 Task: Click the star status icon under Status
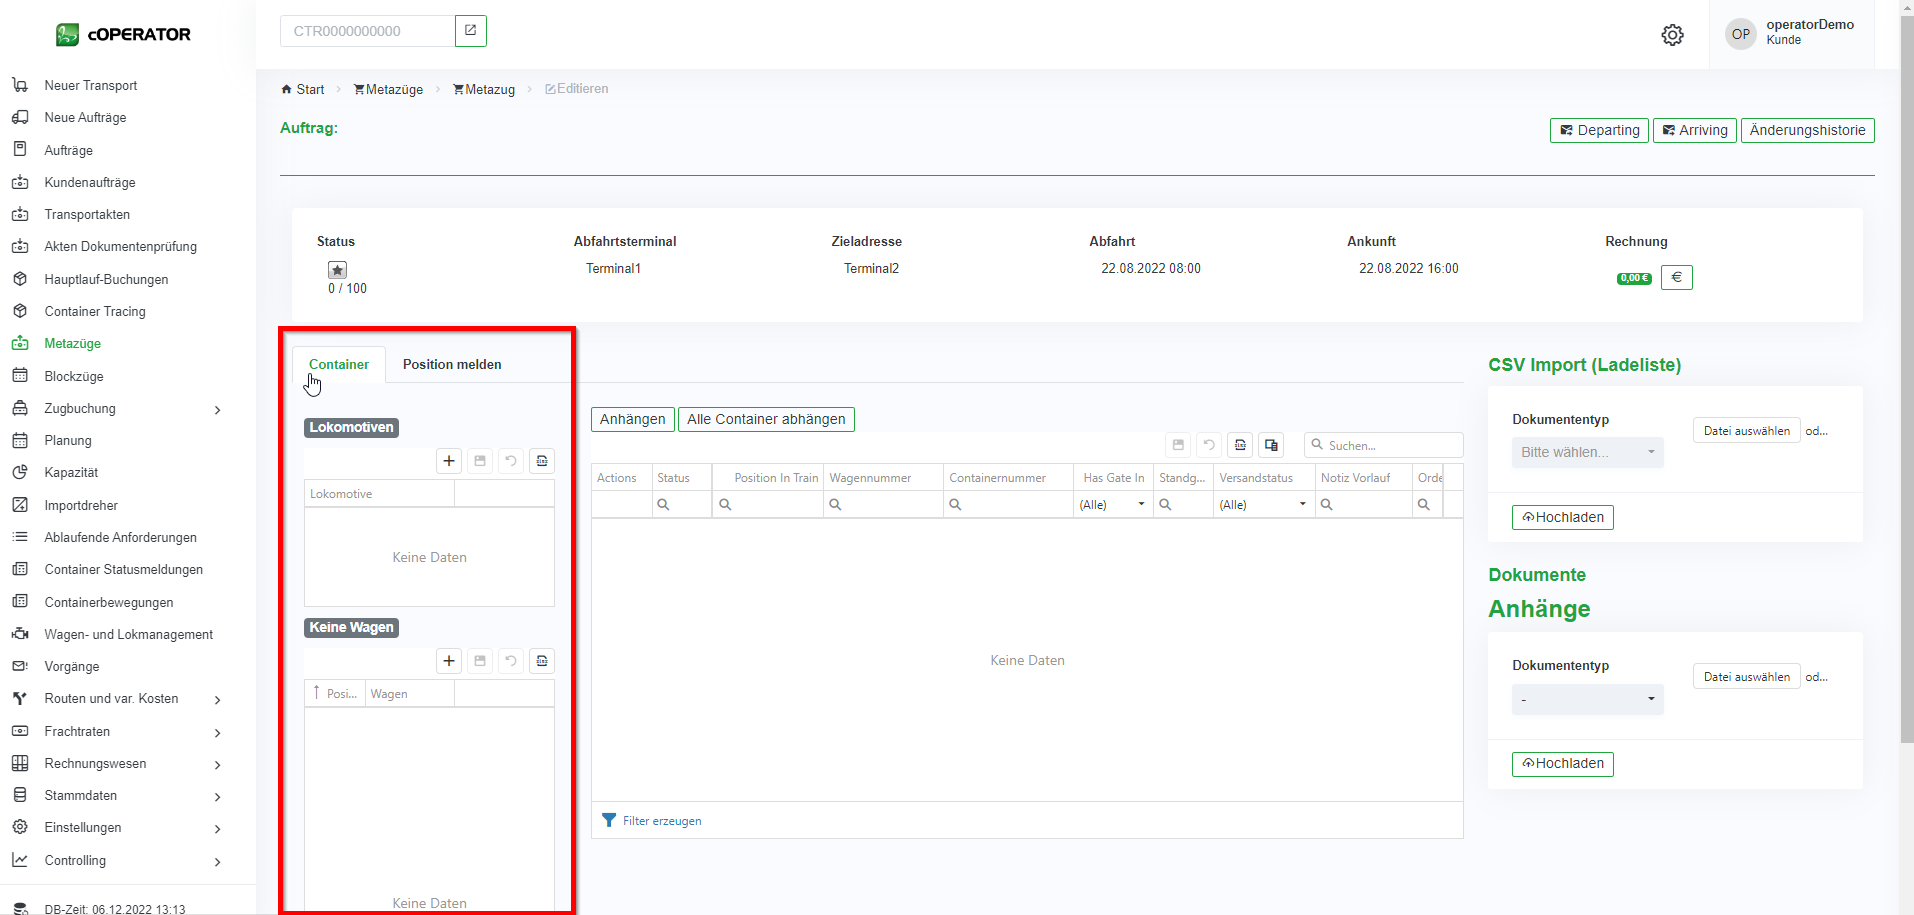338,270
